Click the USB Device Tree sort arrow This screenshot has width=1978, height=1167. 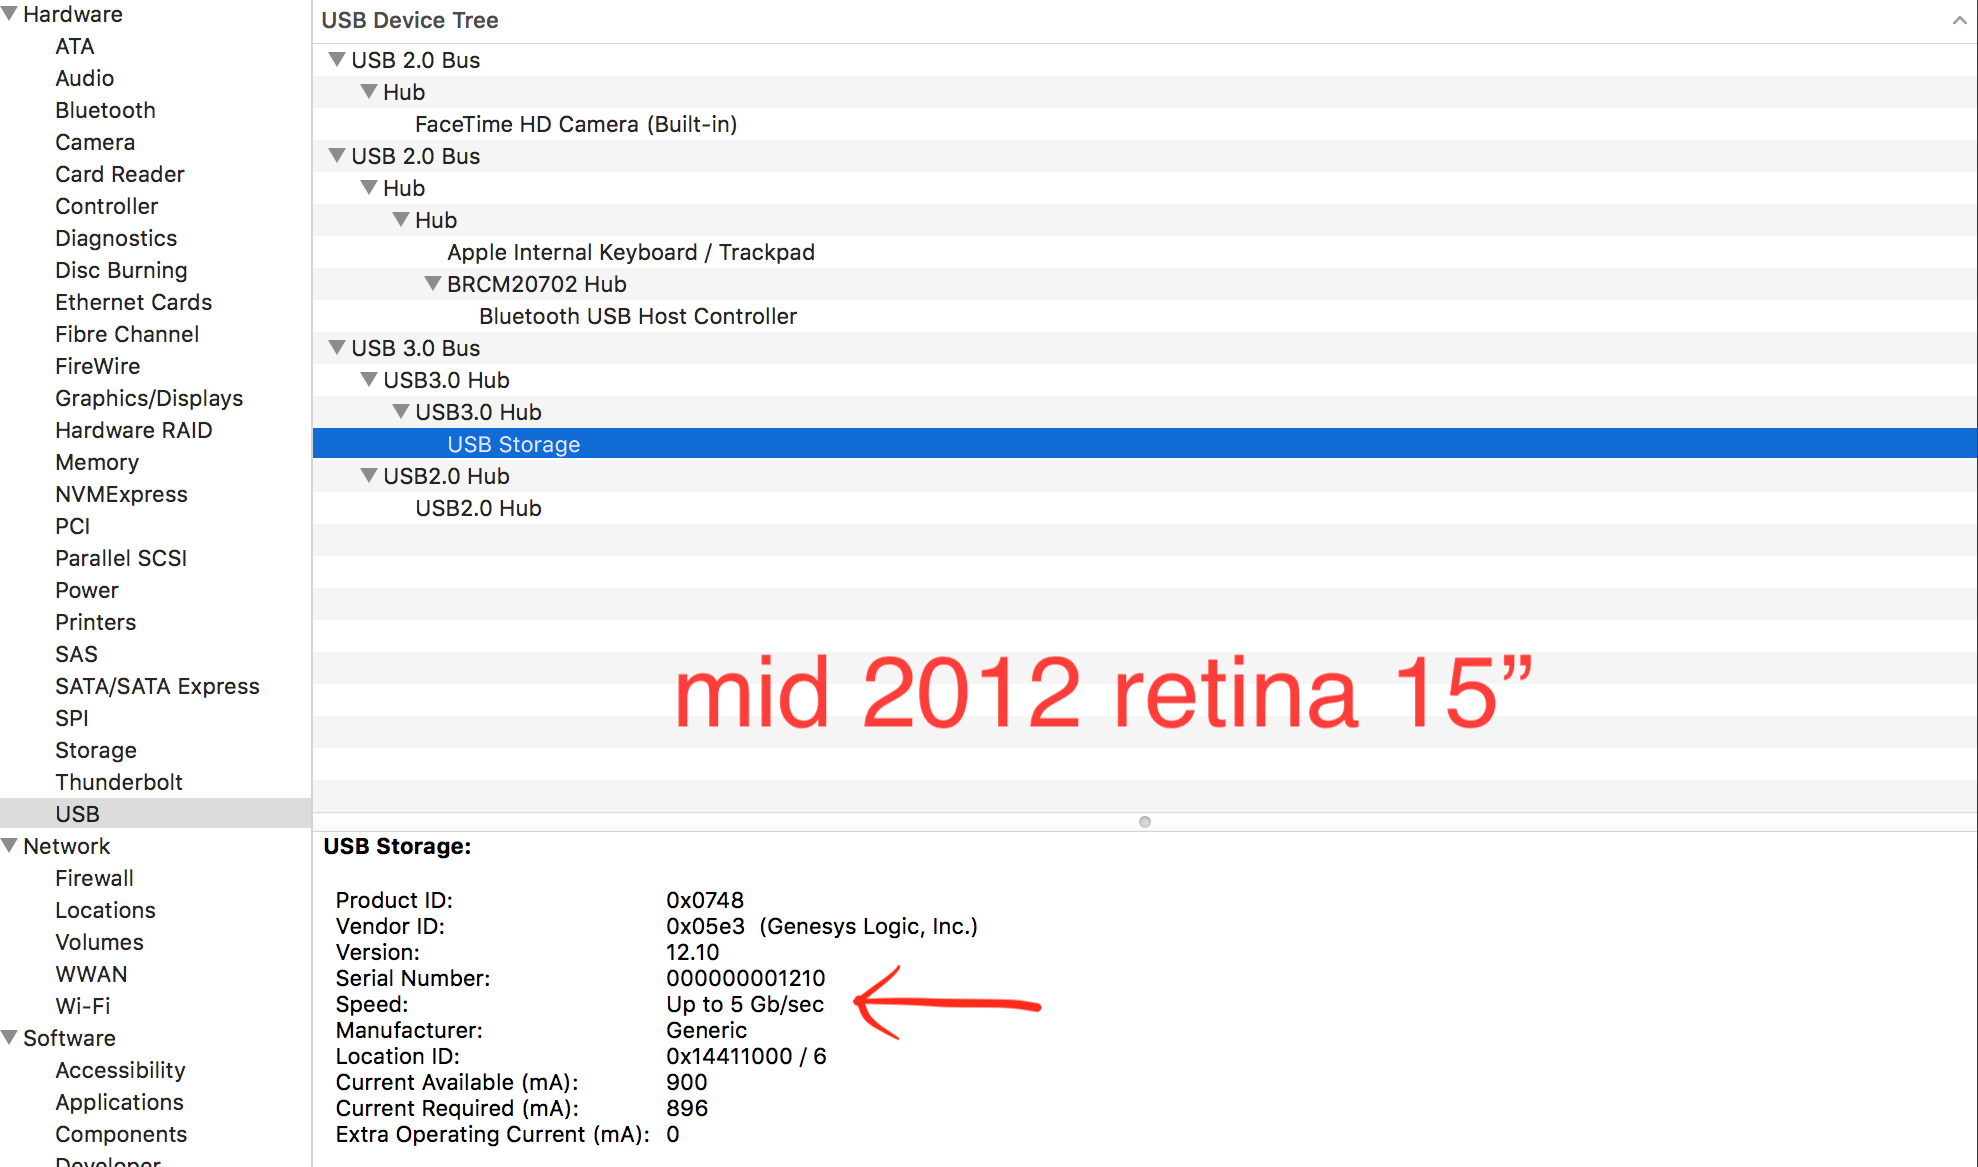click(x=1958, y=20)
